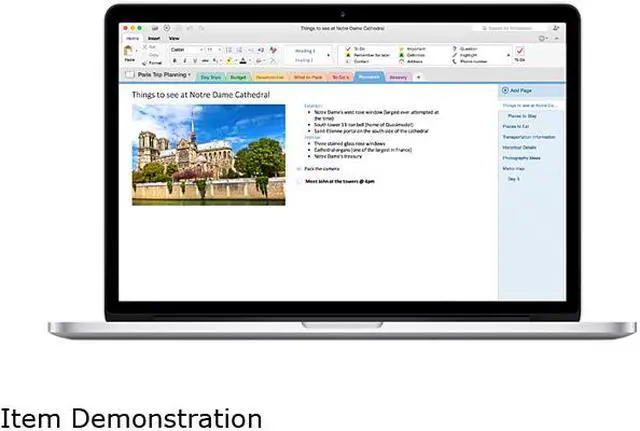Toggle strikethrough formatting

coord(205,61)
